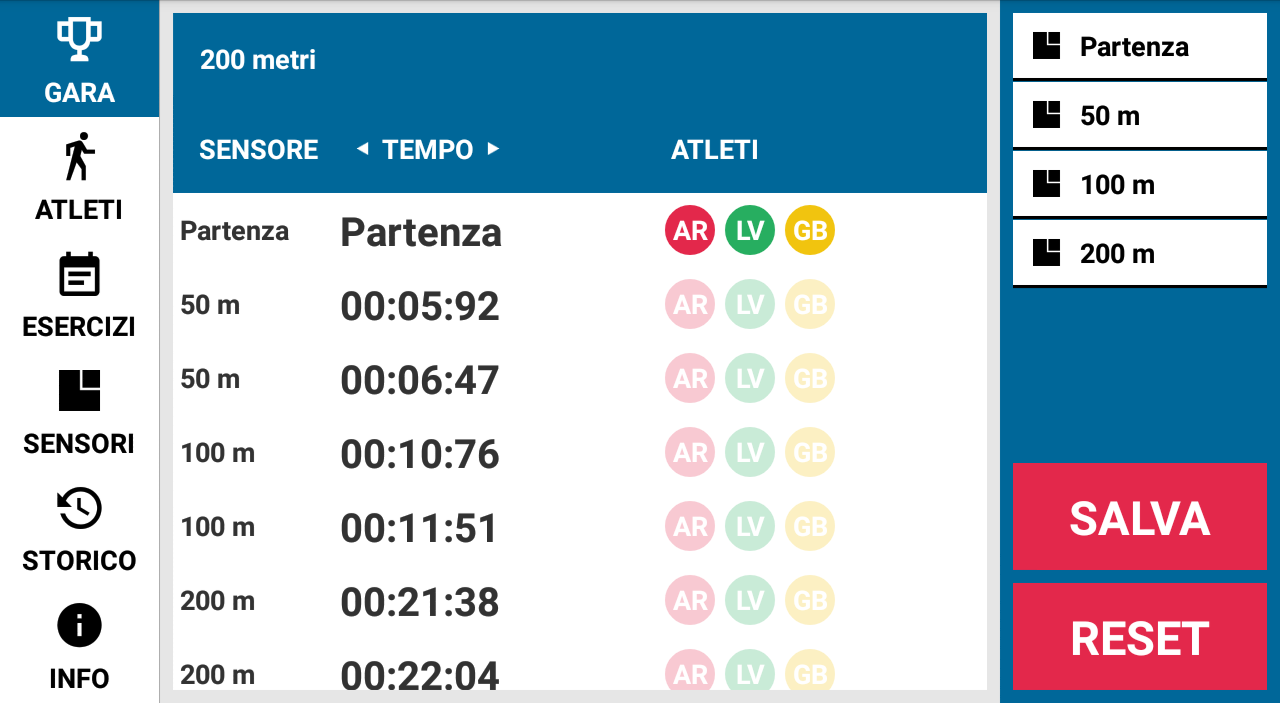Screen dimensions: 1280x703
Task: Open the INFO section
Action: click(79, 644)
